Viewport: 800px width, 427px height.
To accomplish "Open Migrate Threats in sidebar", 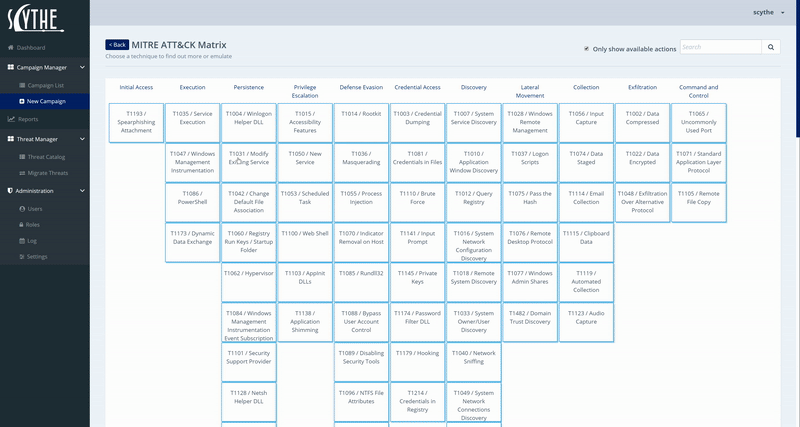I will pos(45,173).
